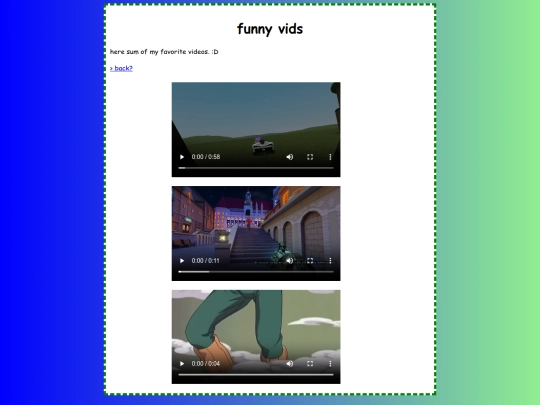Play the 0:04 cartoon legs video
This screenshot has width=540, height=405.
click(x=182, y=364)
